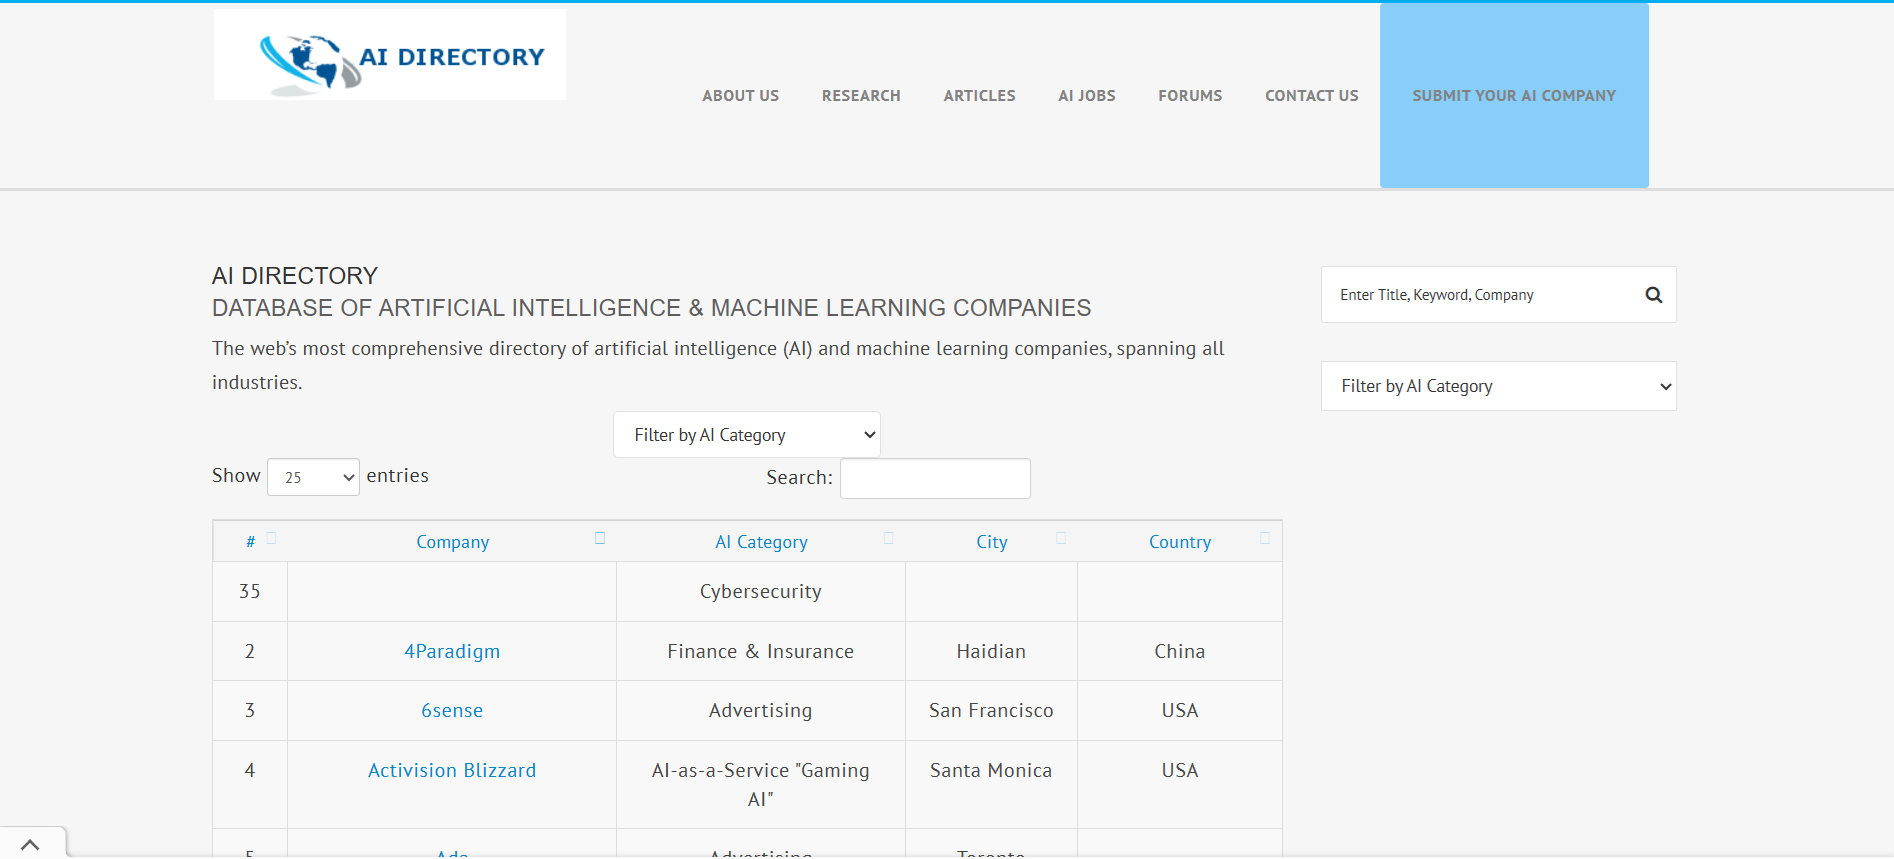Open sidebar Filter by AI Category dropdown
The image size is (1894, 859).
1498,386
